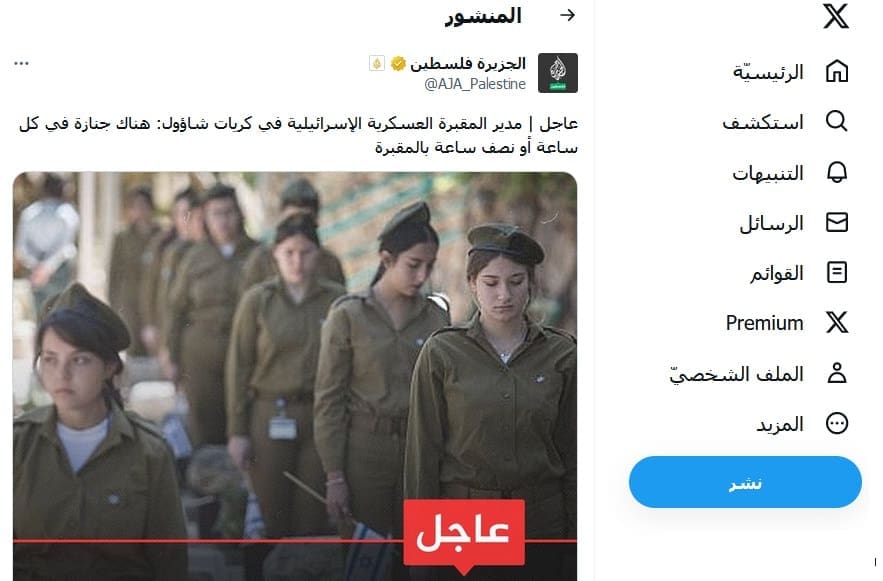Select استكشف menu item
Screen dimensions: 883x581
(x=763, y=122)
